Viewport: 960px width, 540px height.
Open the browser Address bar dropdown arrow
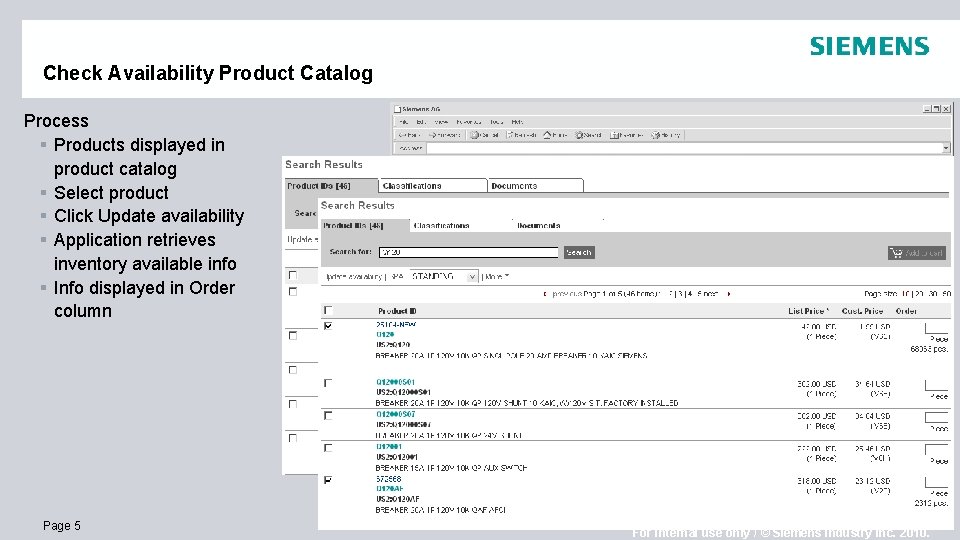coord(946,148)
